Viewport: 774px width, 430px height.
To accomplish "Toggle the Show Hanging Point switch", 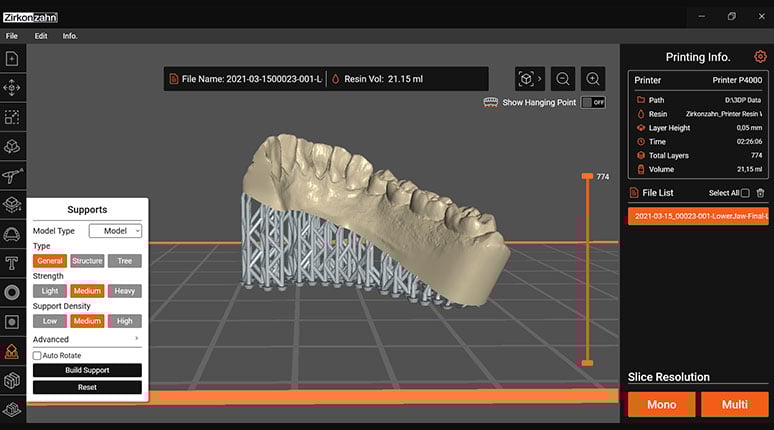I will point(593,102).
